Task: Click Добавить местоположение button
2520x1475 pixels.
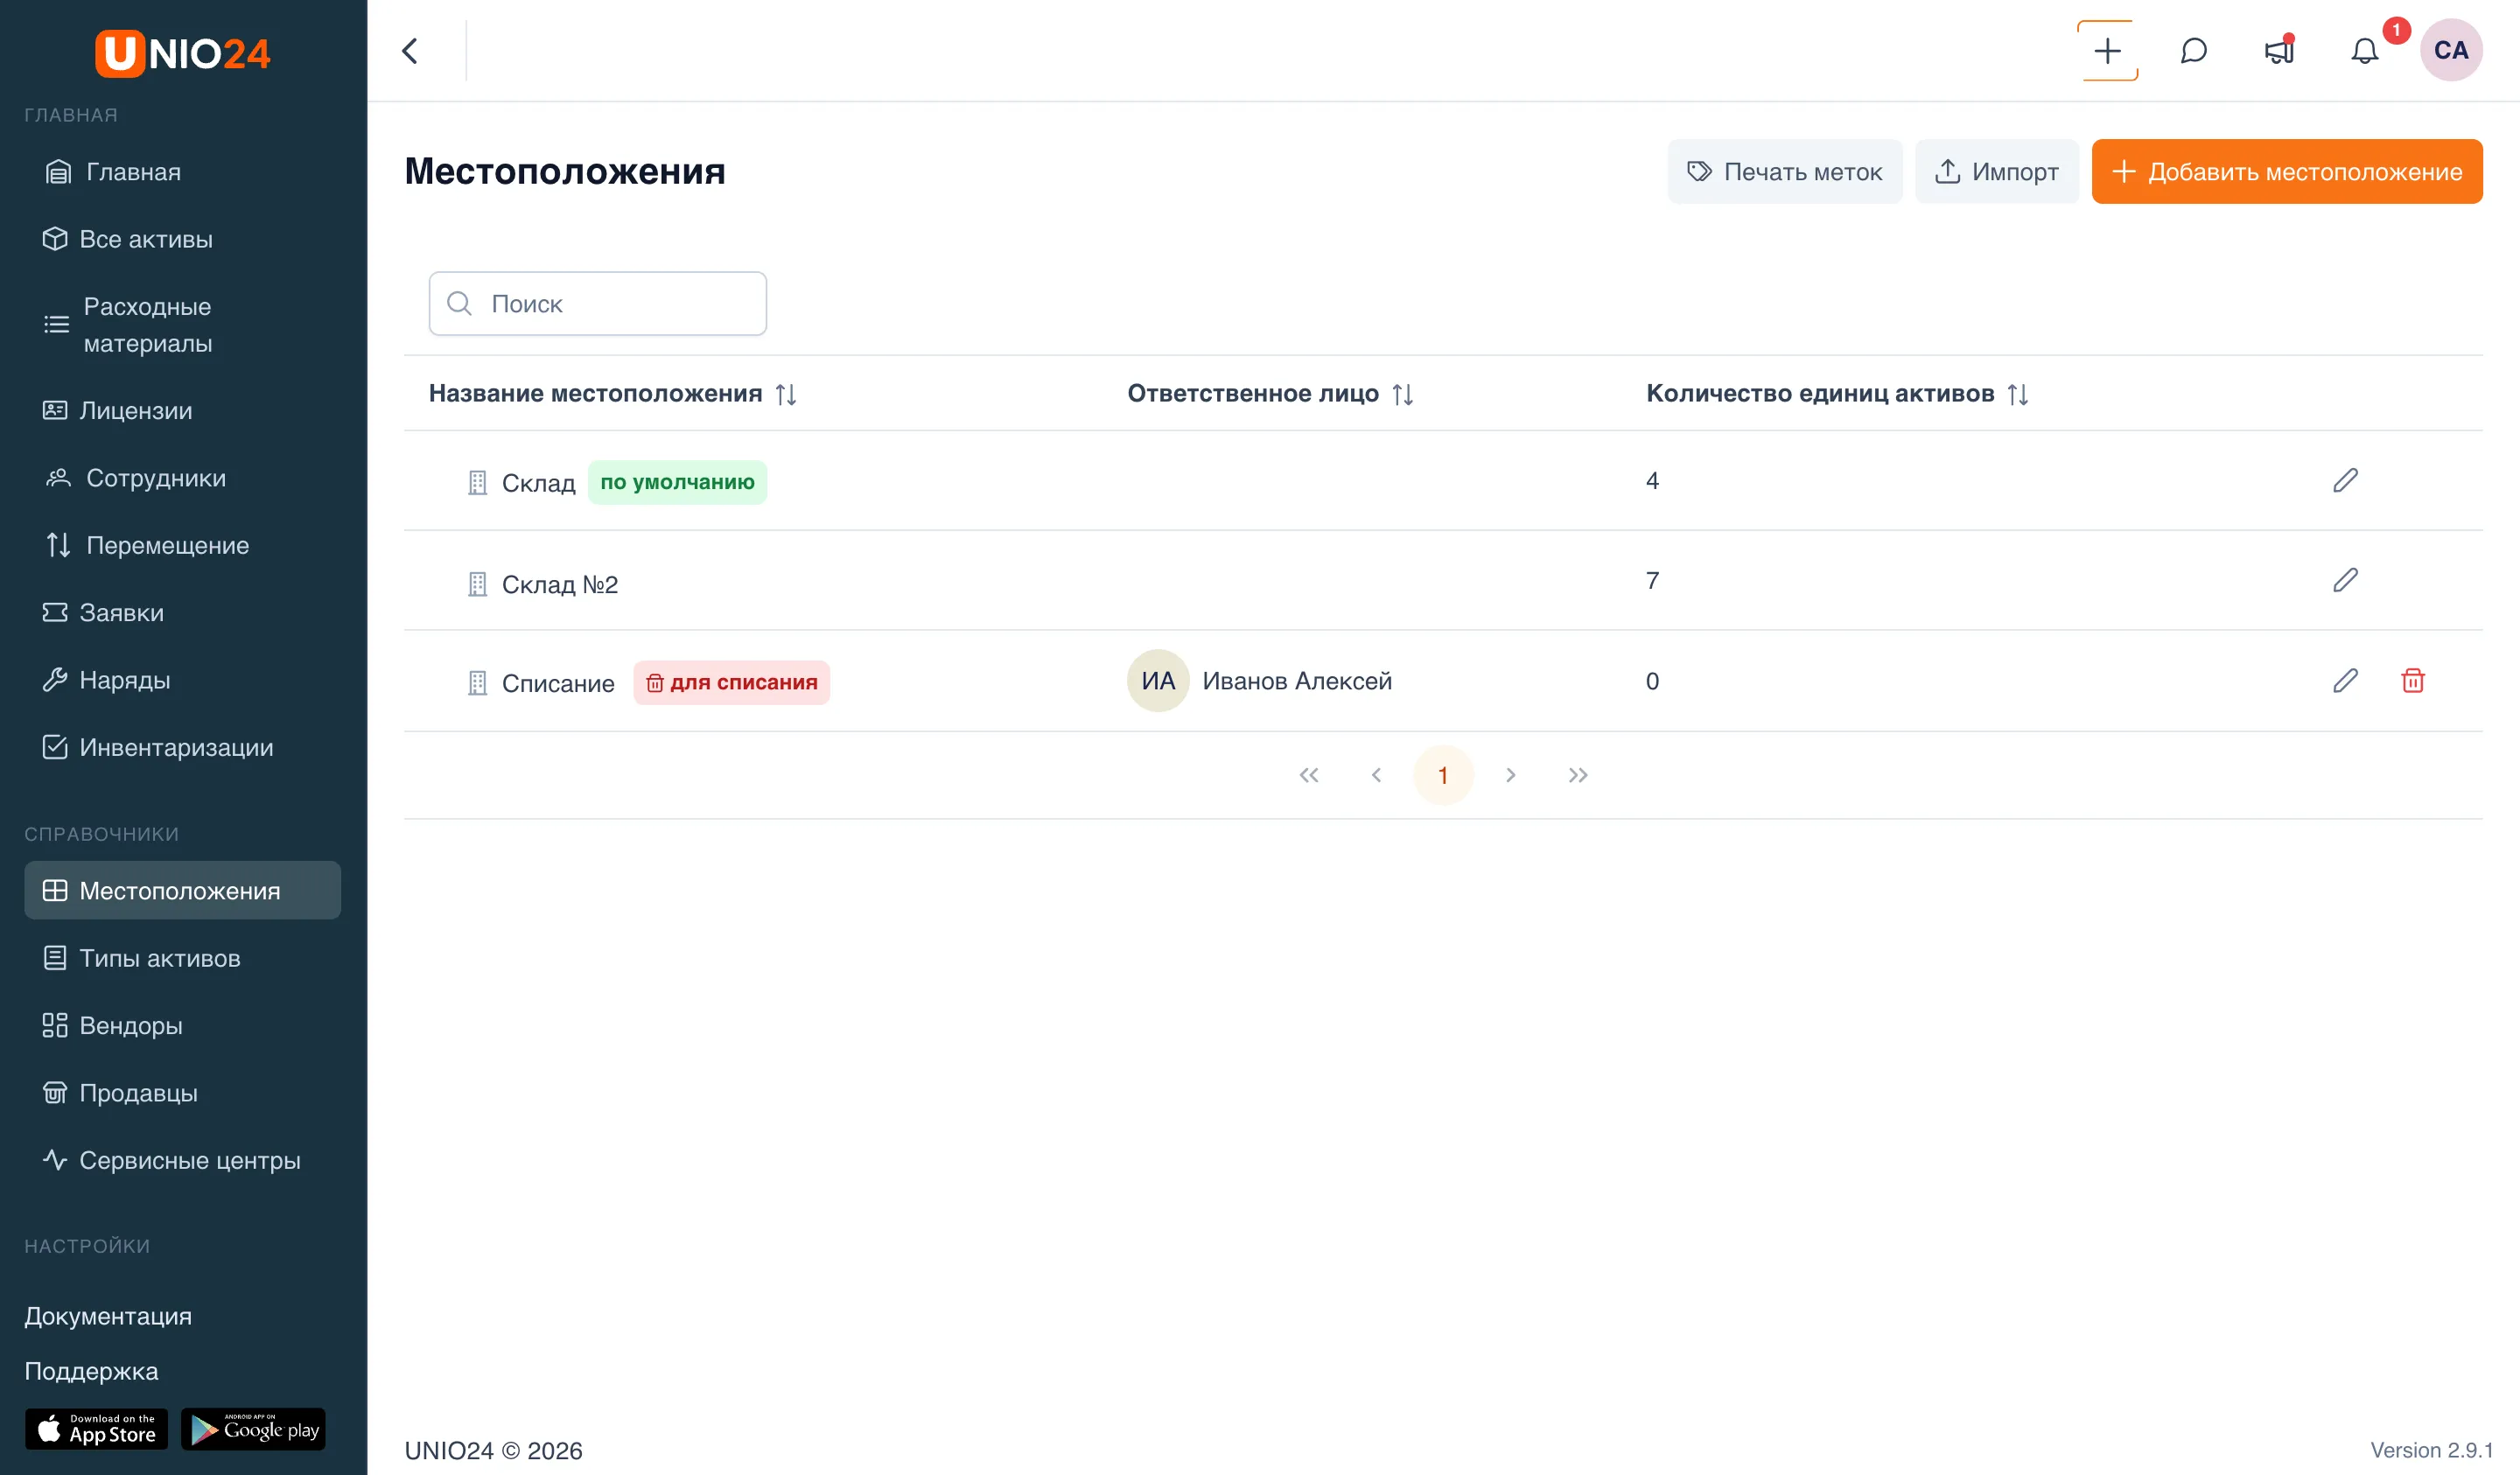Action: click(2286, 172)
